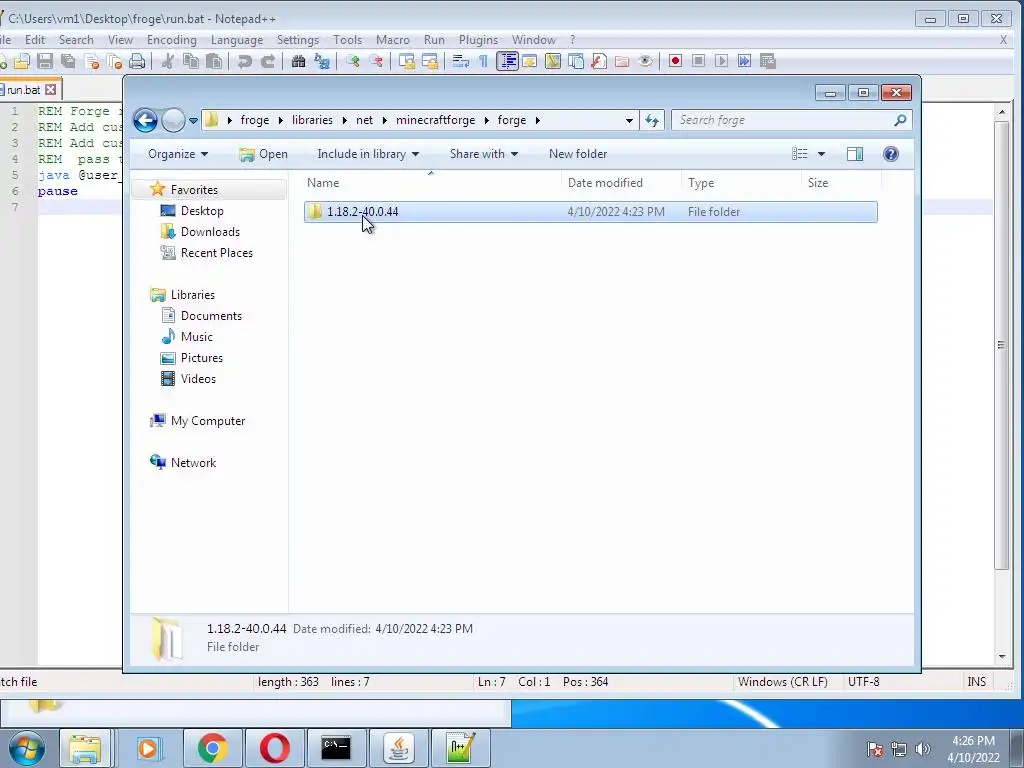Expand Include in library dropdown
The image size is (1024, 768).
(368, 154)
